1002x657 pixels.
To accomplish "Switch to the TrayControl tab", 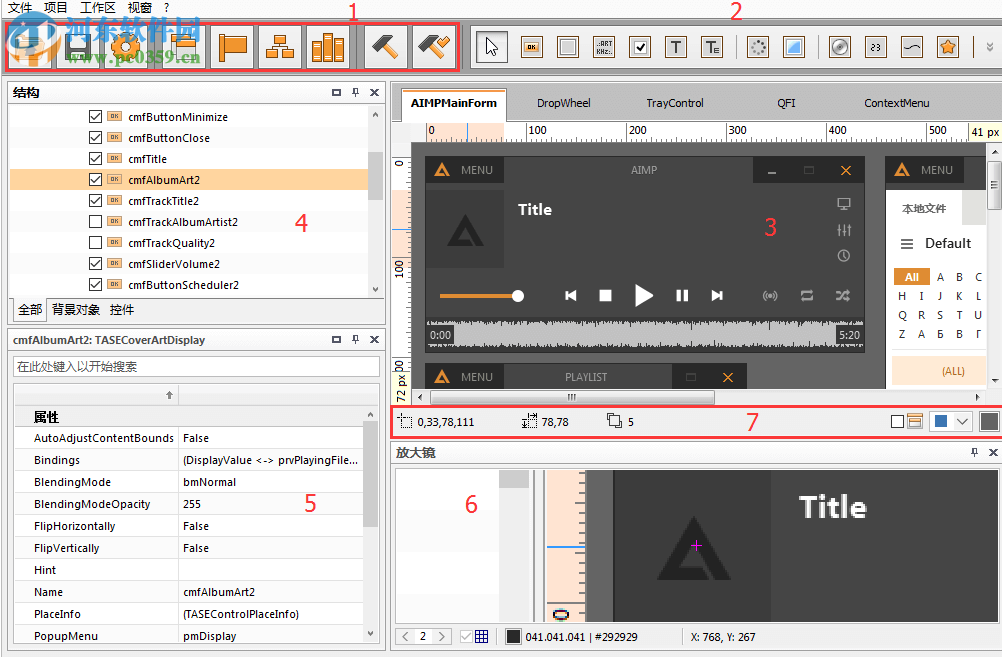I will (674, 103).
